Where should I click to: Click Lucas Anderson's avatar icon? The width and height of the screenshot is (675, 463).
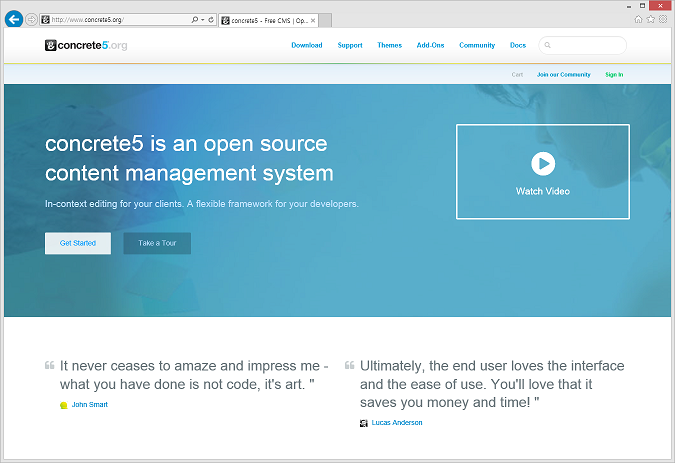point(364,423)
